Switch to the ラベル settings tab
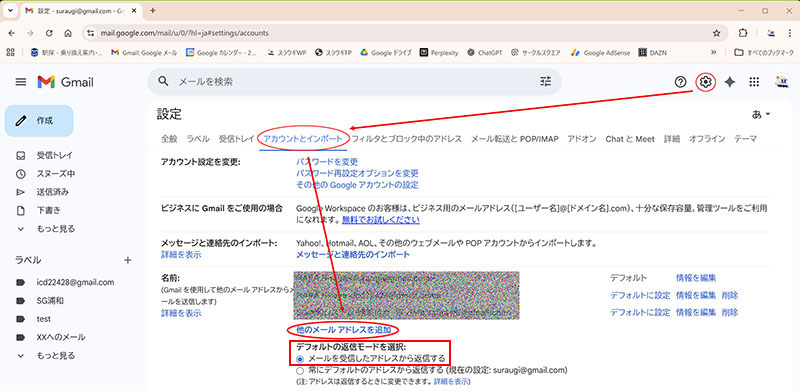The image size is (800, 391). pos(198,139)
